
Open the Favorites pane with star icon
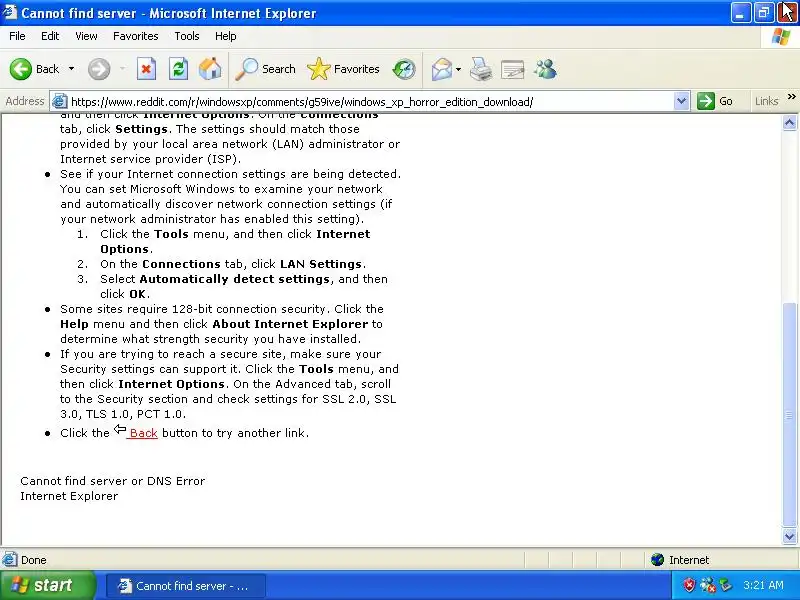click(343, 69)
